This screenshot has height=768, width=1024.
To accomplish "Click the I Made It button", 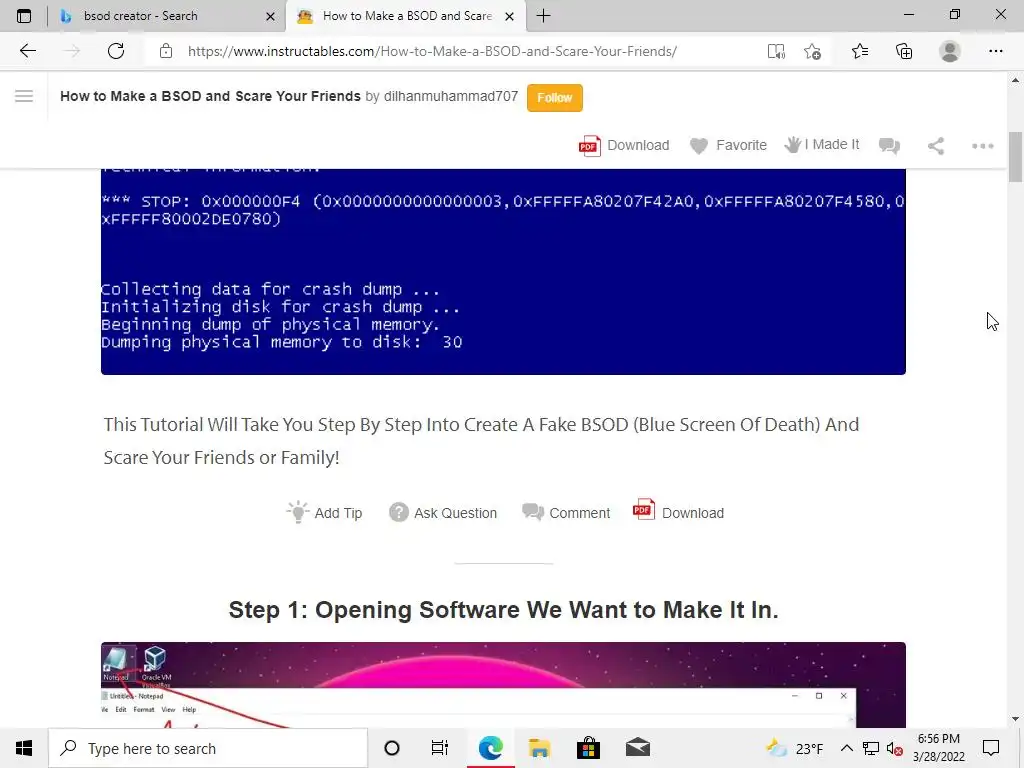I will pyautogui.click(x=822, y=144).
